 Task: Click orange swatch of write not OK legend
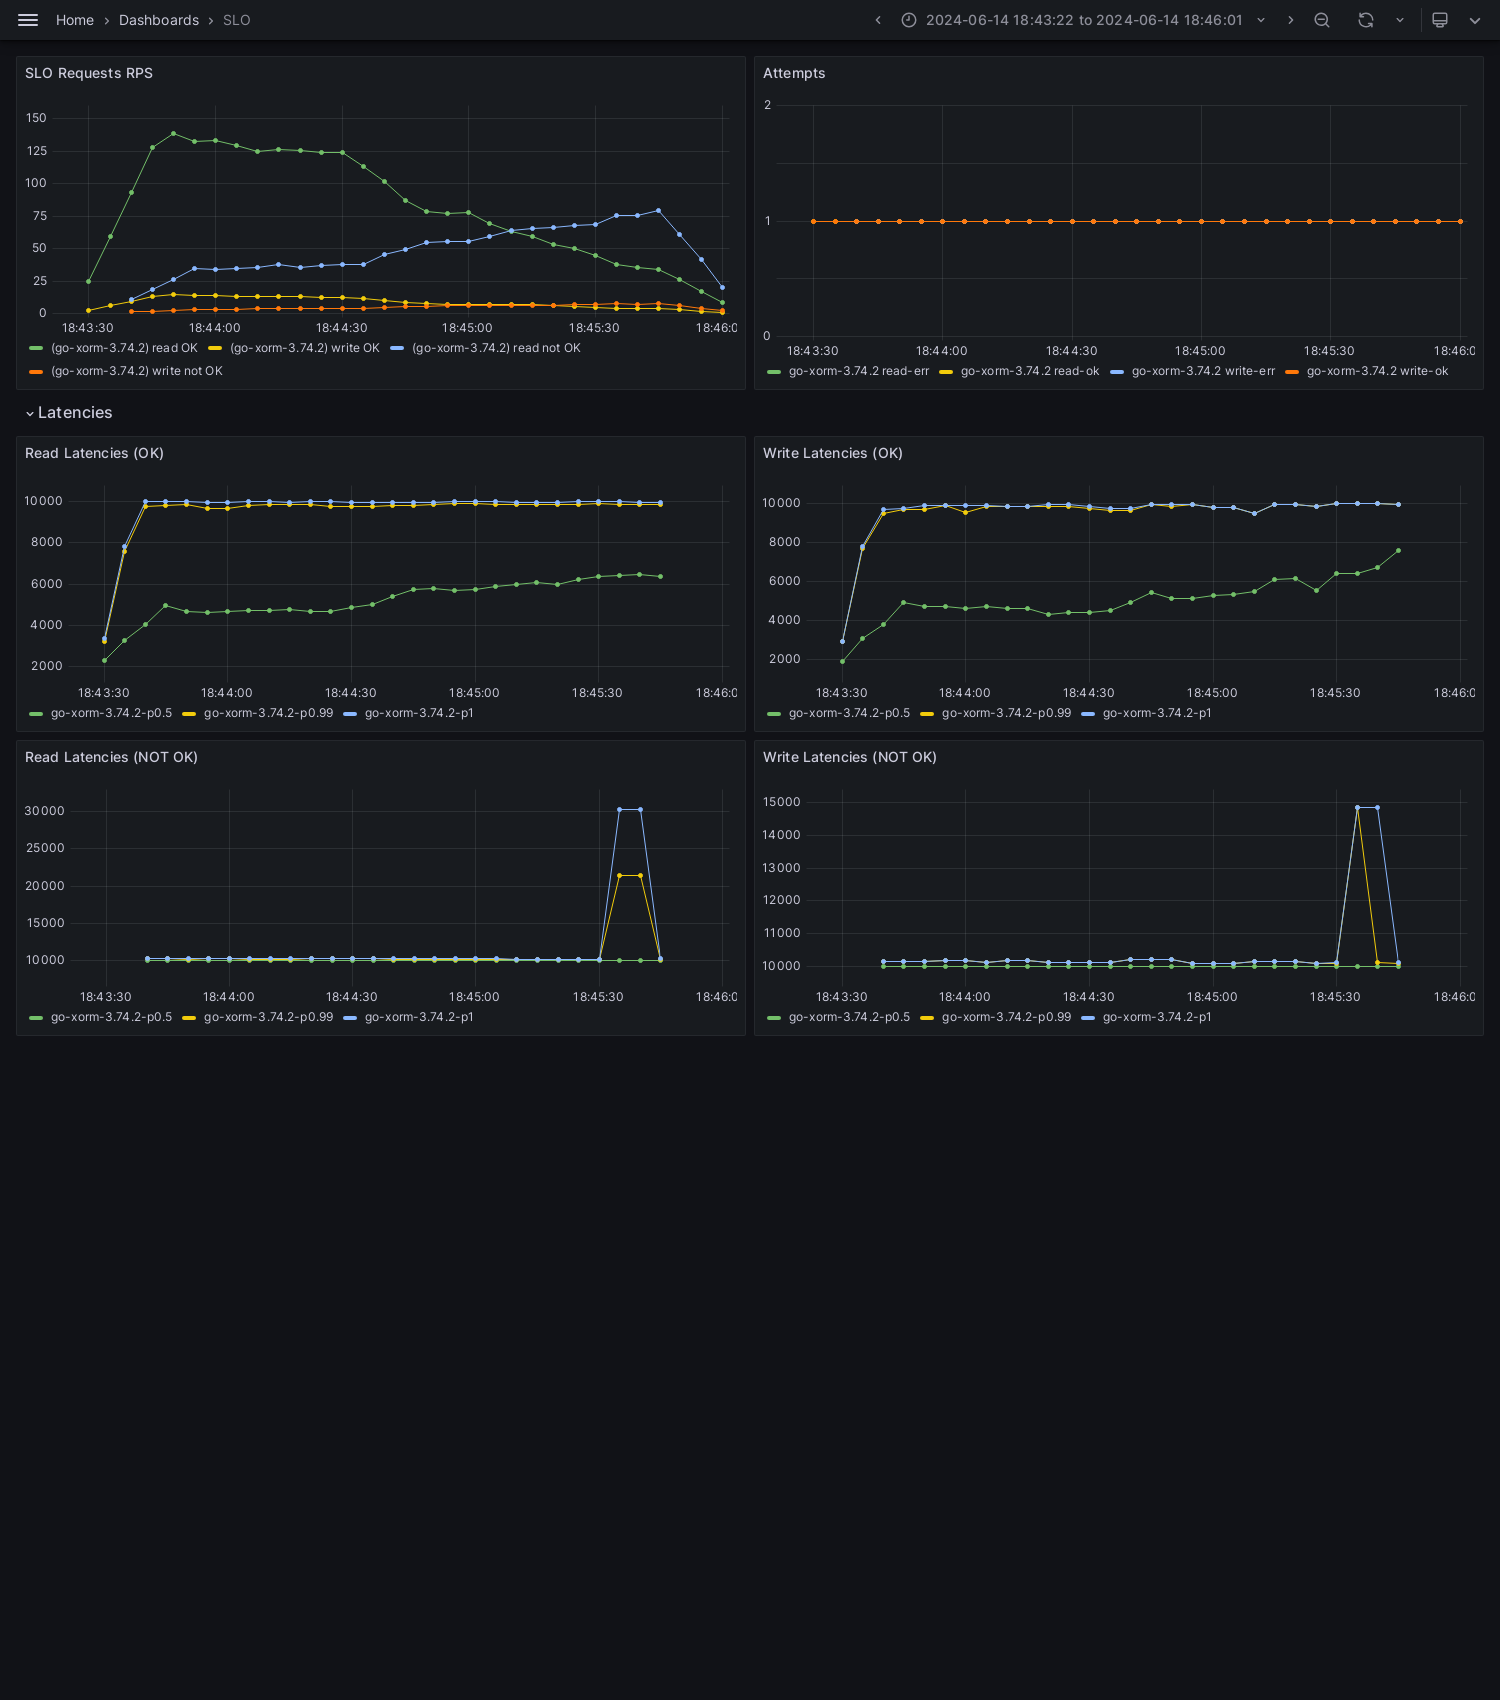click(x=36, y=371)
